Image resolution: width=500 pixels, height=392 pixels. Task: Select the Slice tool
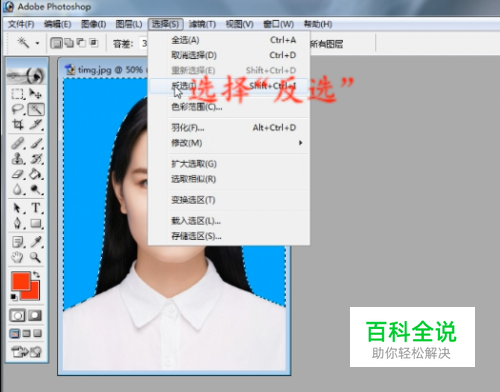[36, 125]
